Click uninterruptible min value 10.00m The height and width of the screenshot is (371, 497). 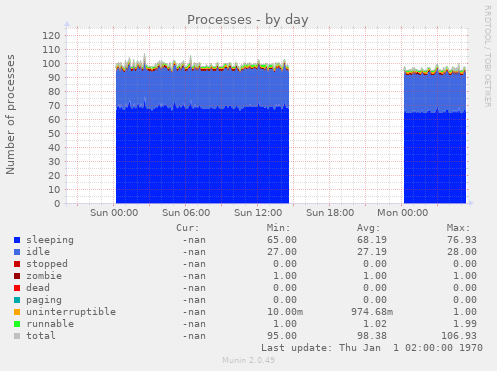[285, 312]
